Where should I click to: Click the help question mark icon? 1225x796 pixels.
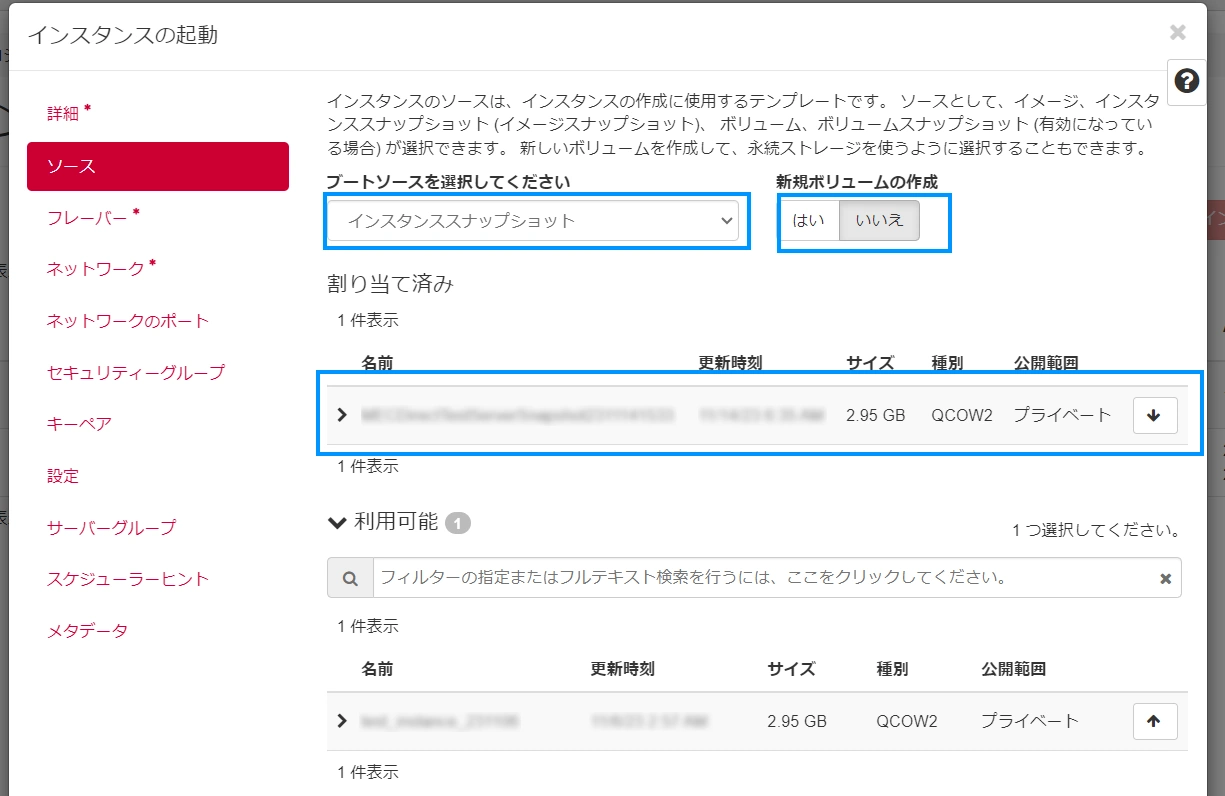pyautogui.click(x=1186, y=81)
